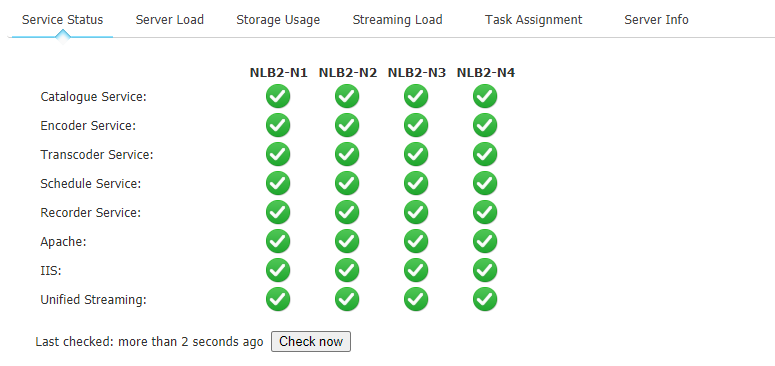Select IIS checkmark under NLB2-N1
The image size is (775, 366).
(278, 270)
